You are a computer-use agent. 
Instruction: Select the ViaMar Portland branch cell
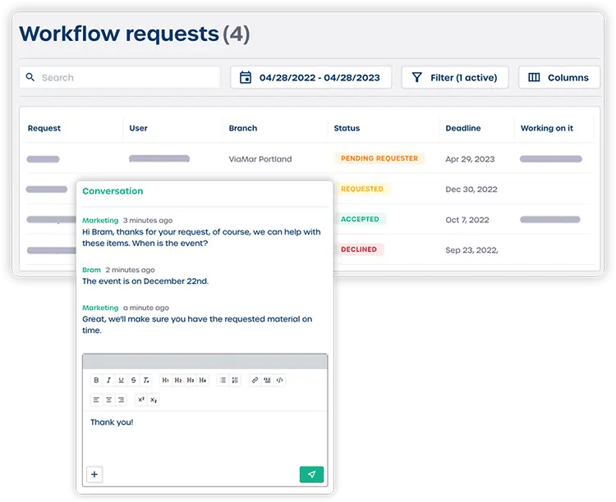coord(260,159)
